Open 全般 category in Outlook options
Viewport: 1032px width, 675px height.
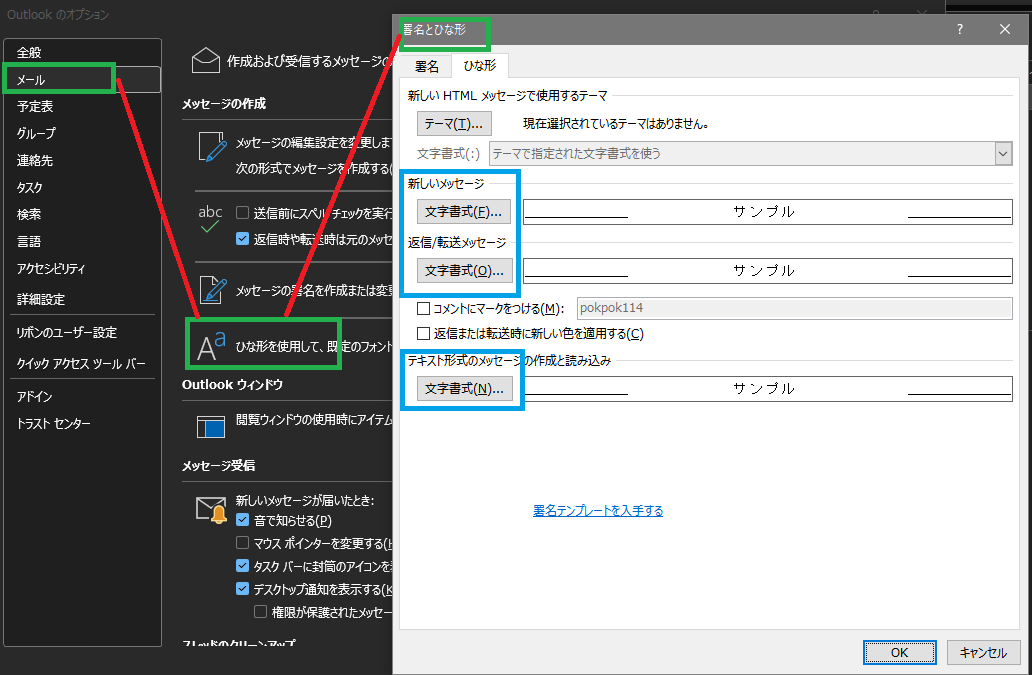tap(82, 53)
